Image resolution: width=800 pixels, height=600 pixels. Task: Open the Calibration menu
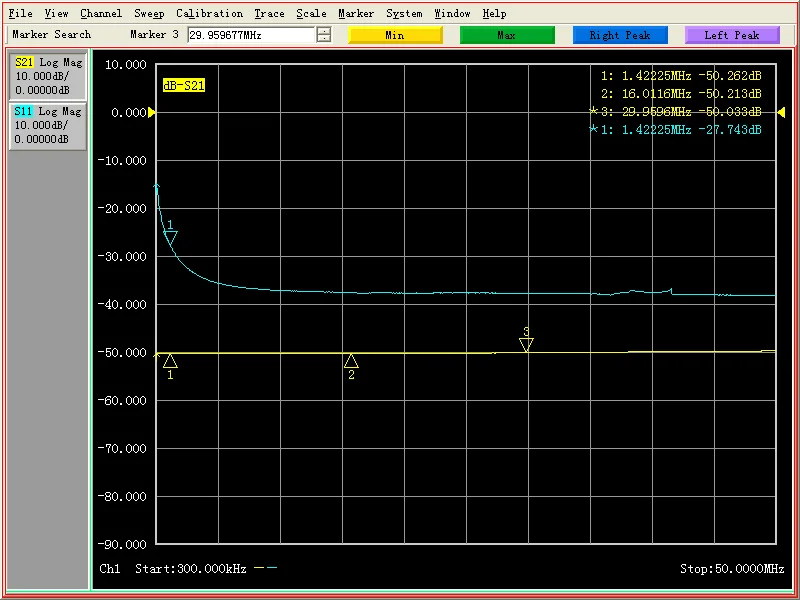click(209, 13)
